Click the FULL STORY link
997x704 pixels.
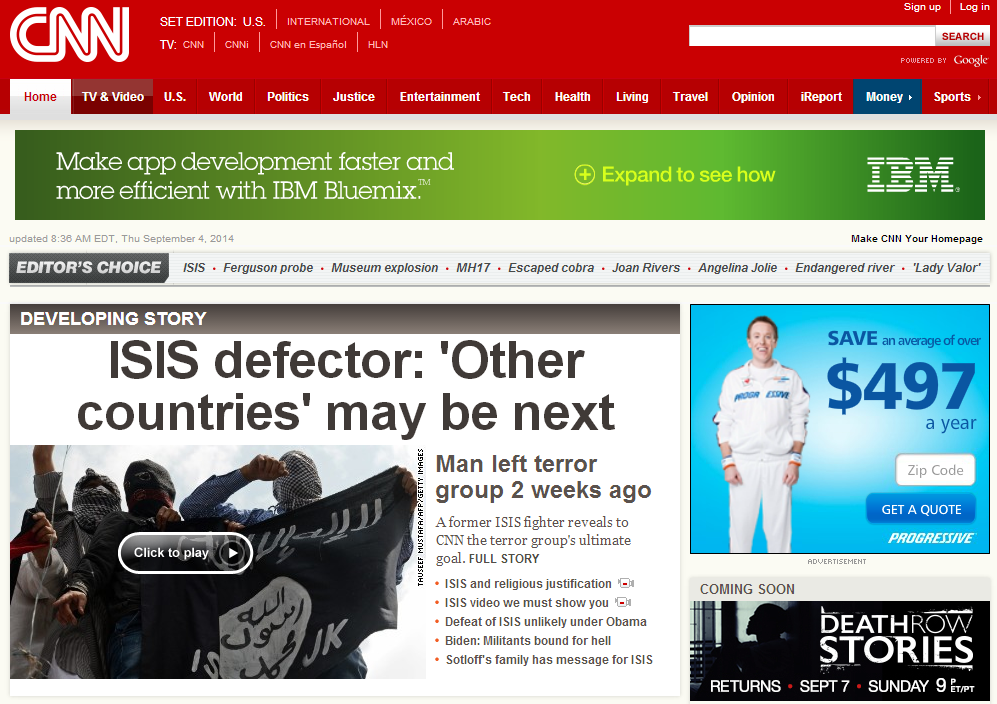504,558
